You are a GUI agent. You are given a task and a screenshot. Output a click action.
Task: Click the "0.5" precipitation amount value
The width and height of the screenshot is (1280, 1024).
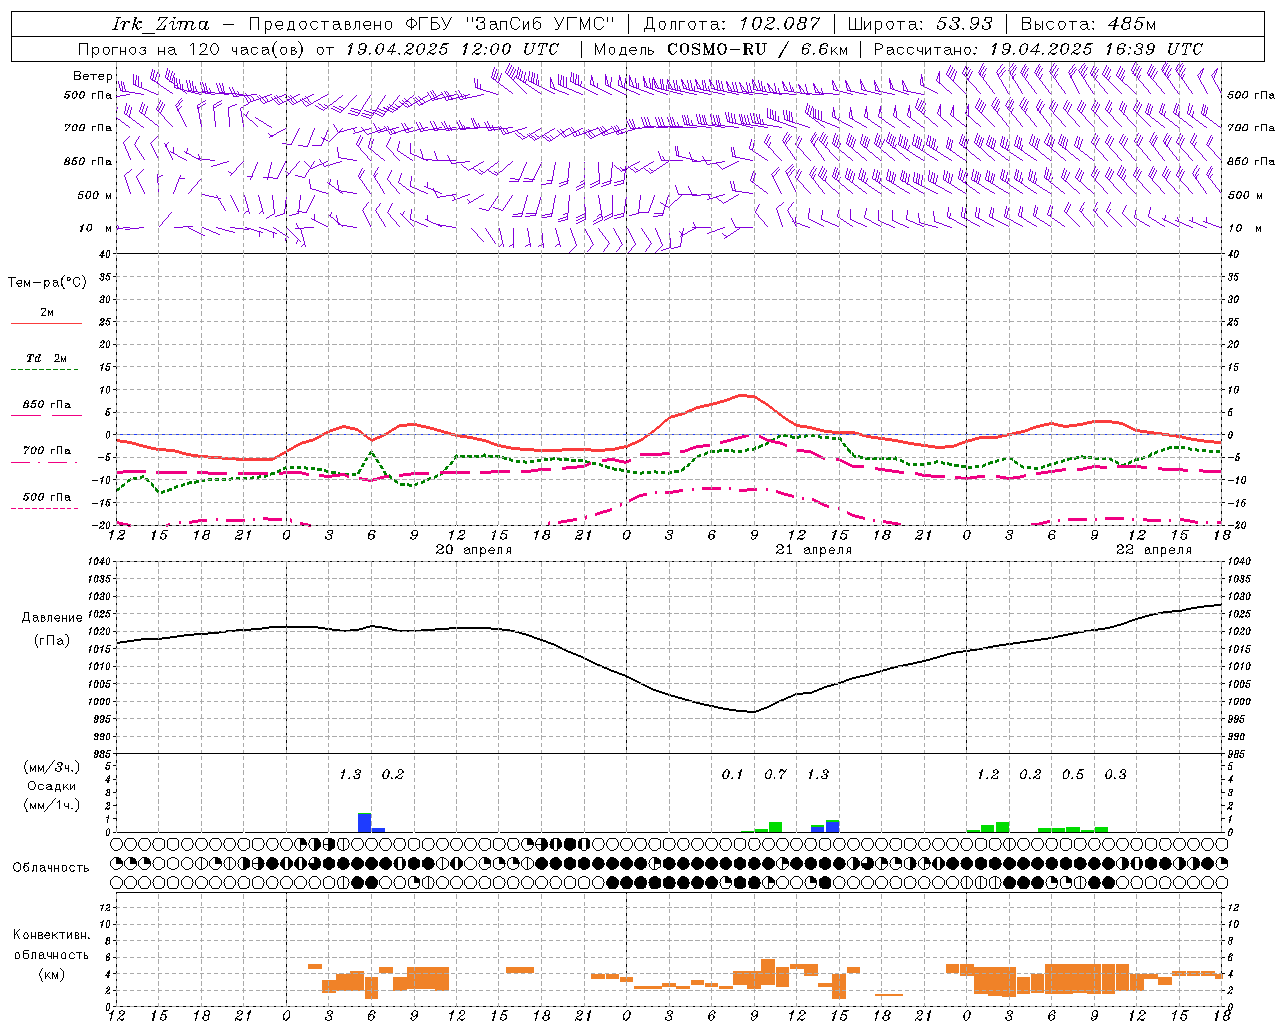click(x=1073, y=774)
